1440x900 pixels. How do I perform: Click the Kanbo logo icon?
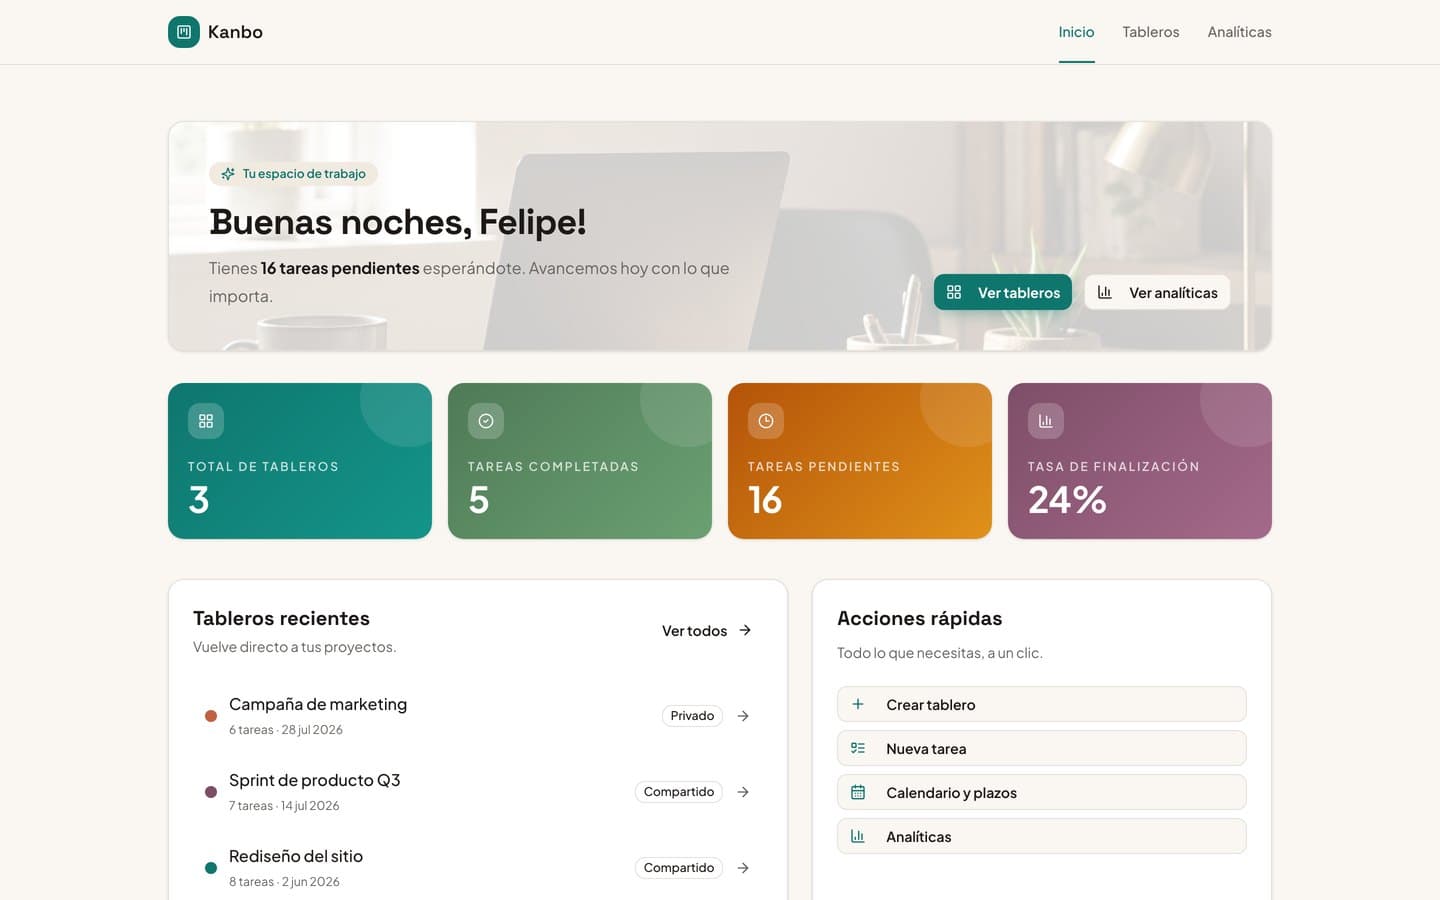click(x=184, y=32)
